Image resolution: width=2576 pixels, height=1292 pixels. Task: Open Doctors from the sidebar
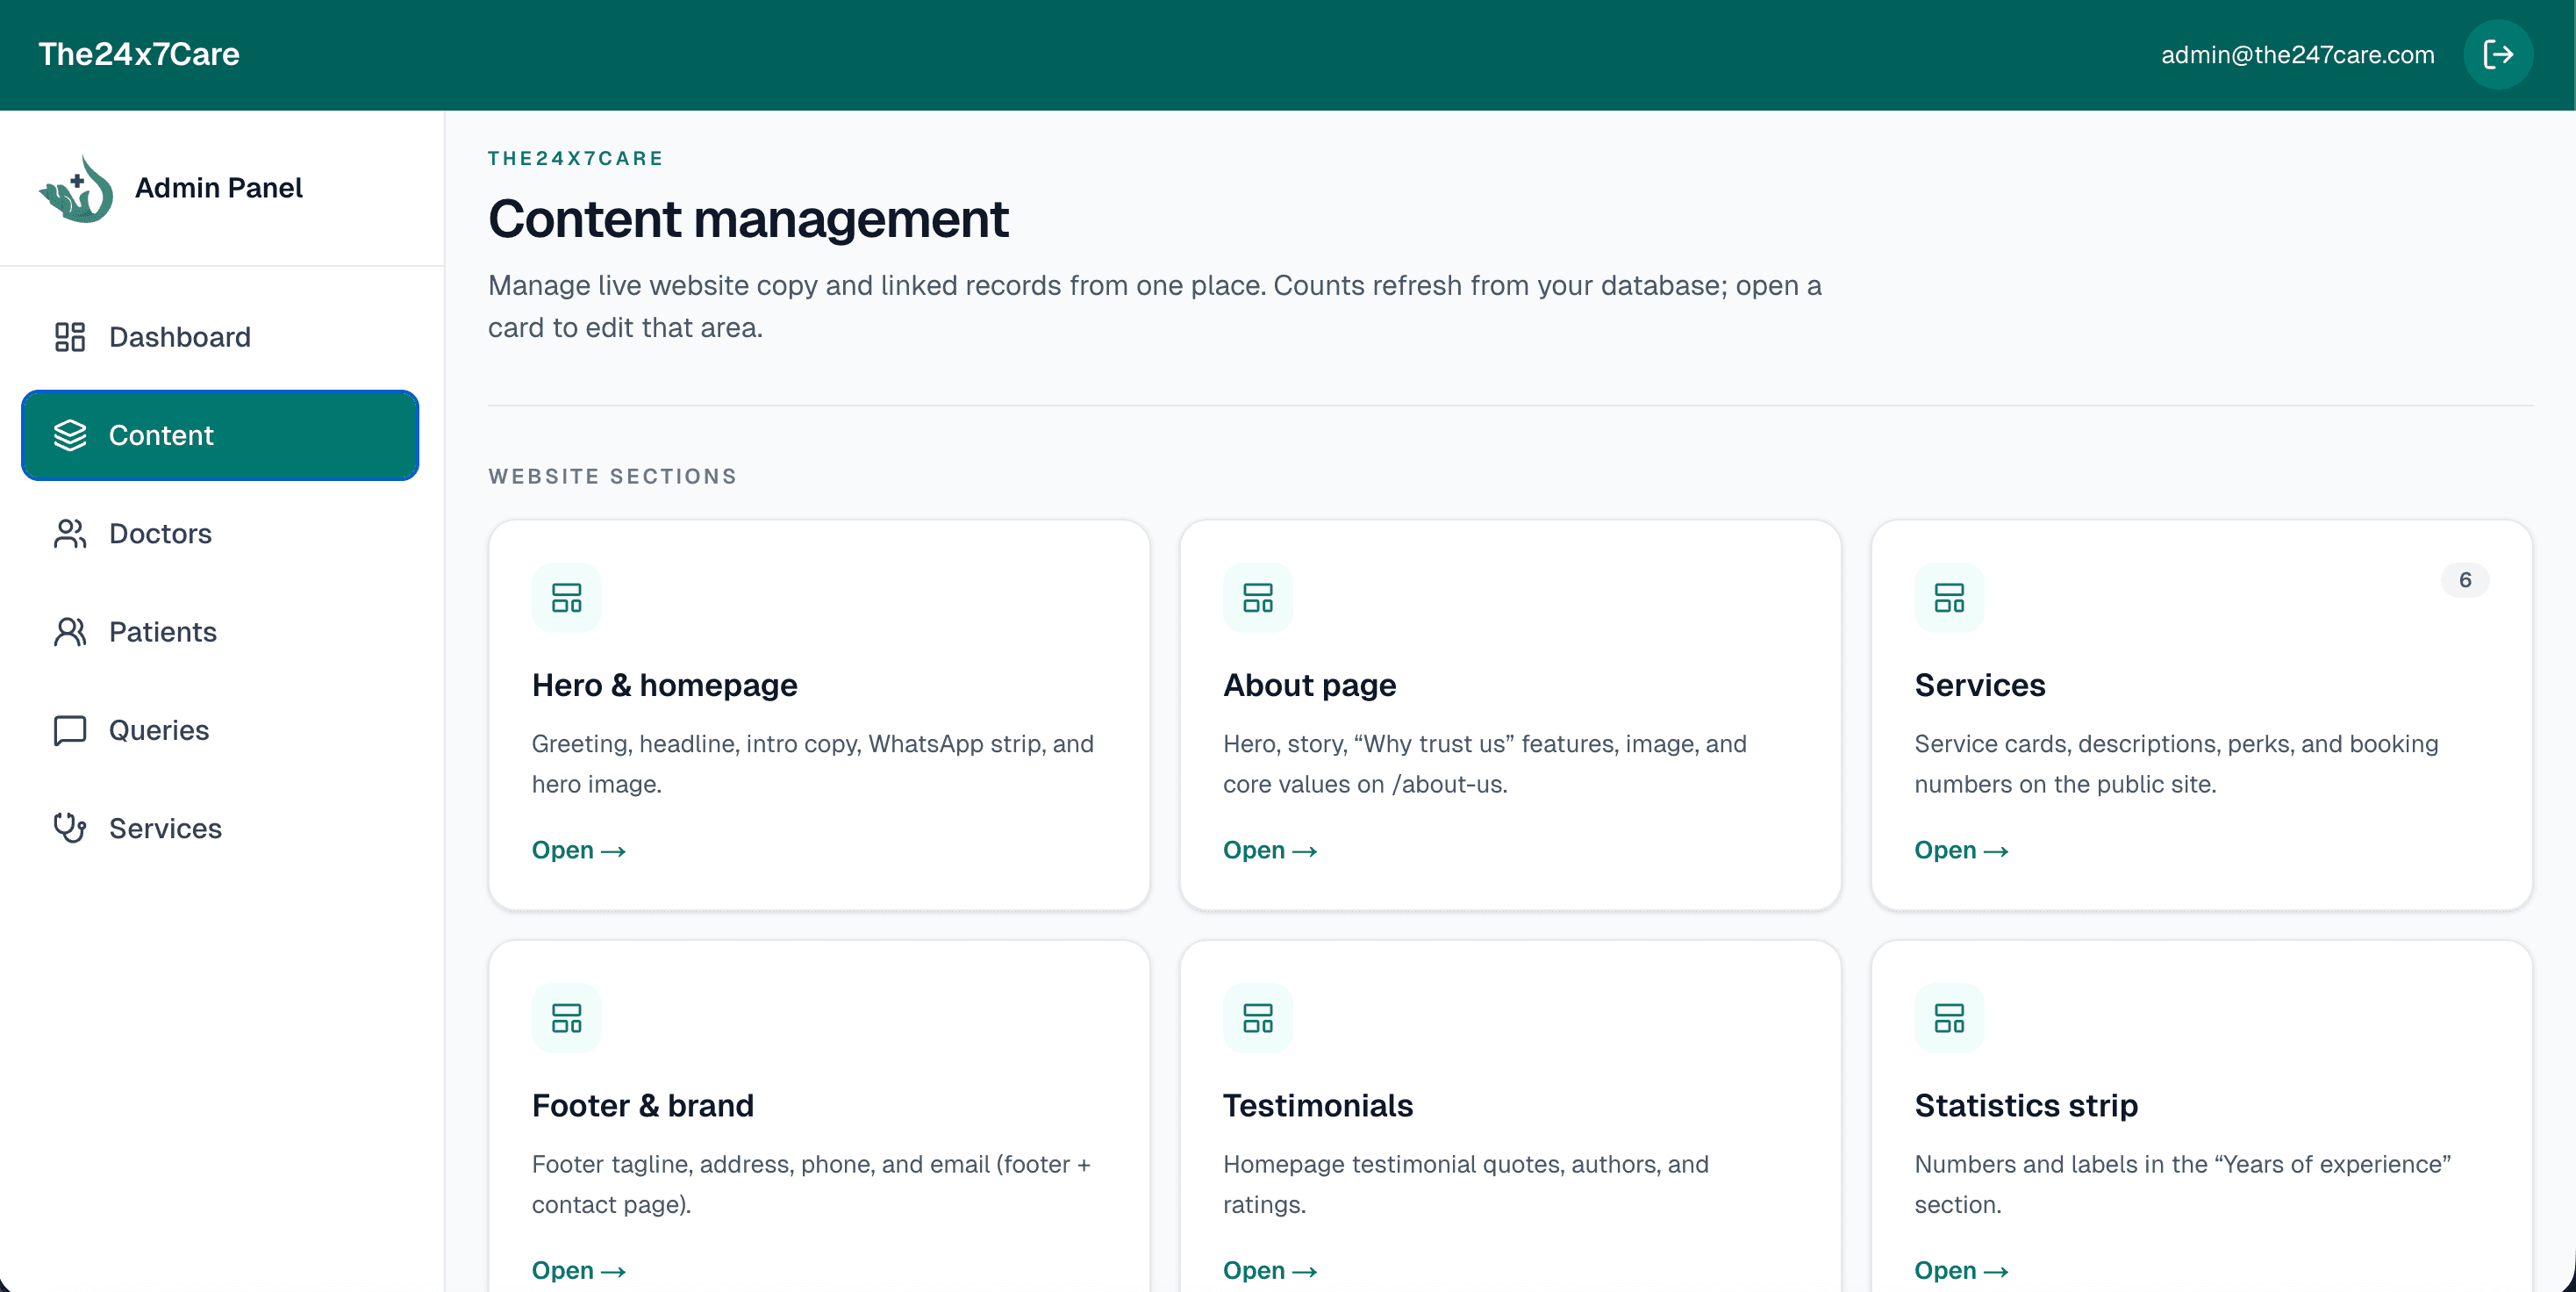click(220, 533)
